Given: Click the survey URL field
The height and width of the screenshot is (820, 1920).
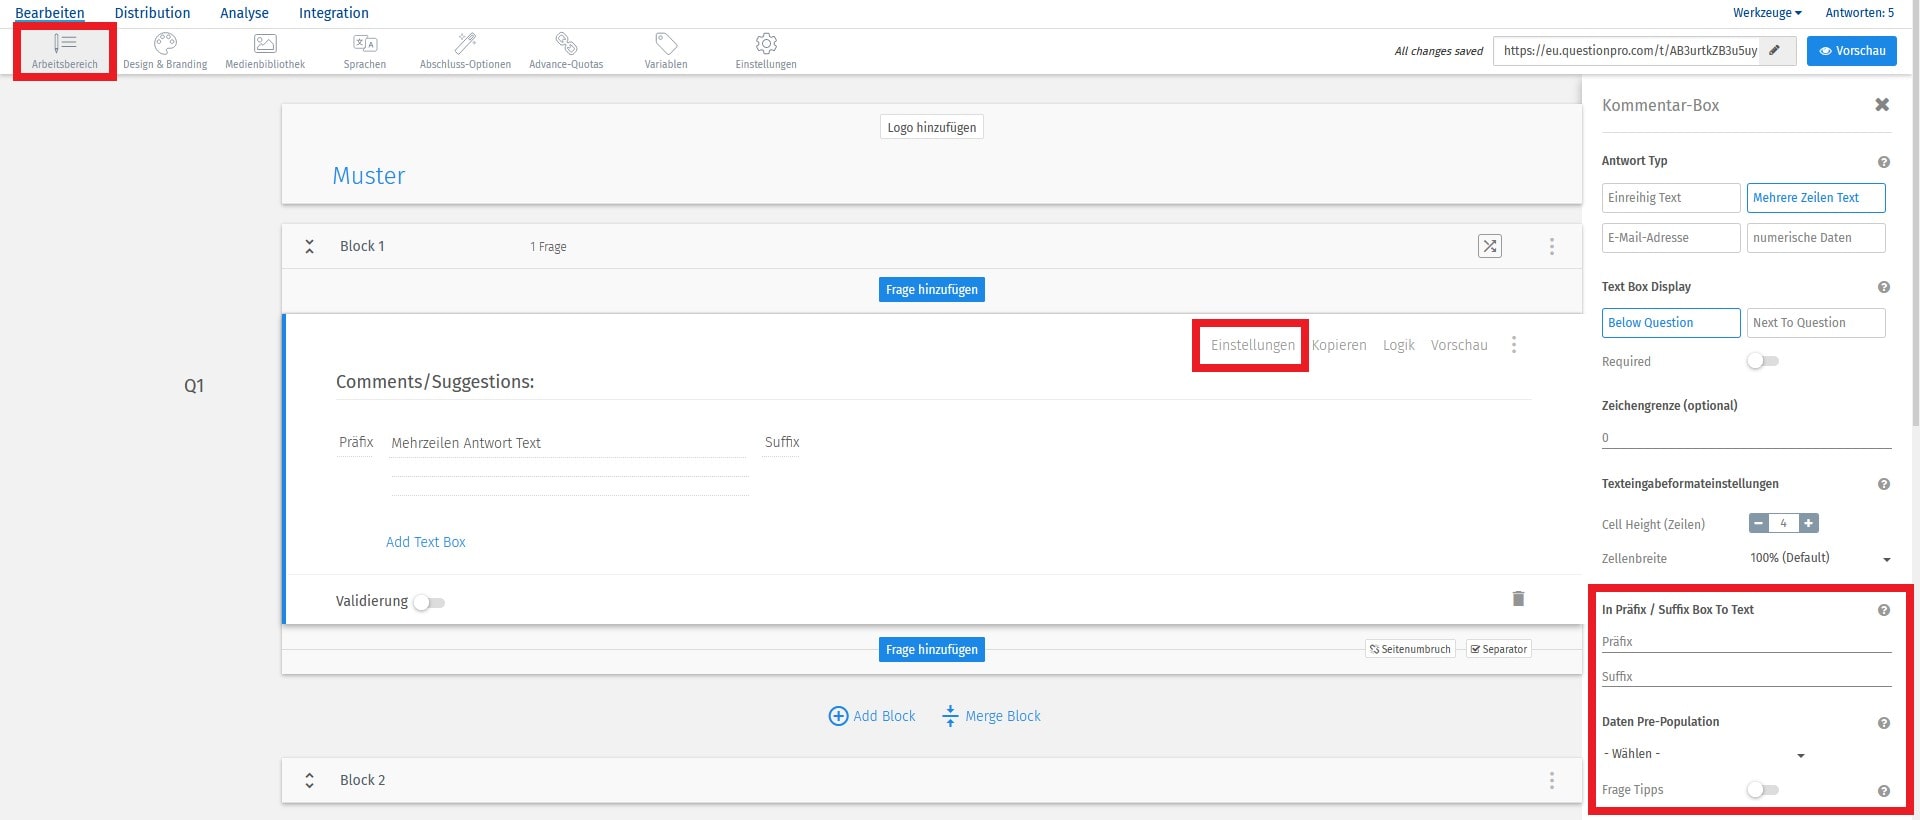Looking at the screenshot, I should coord(1629,51).
